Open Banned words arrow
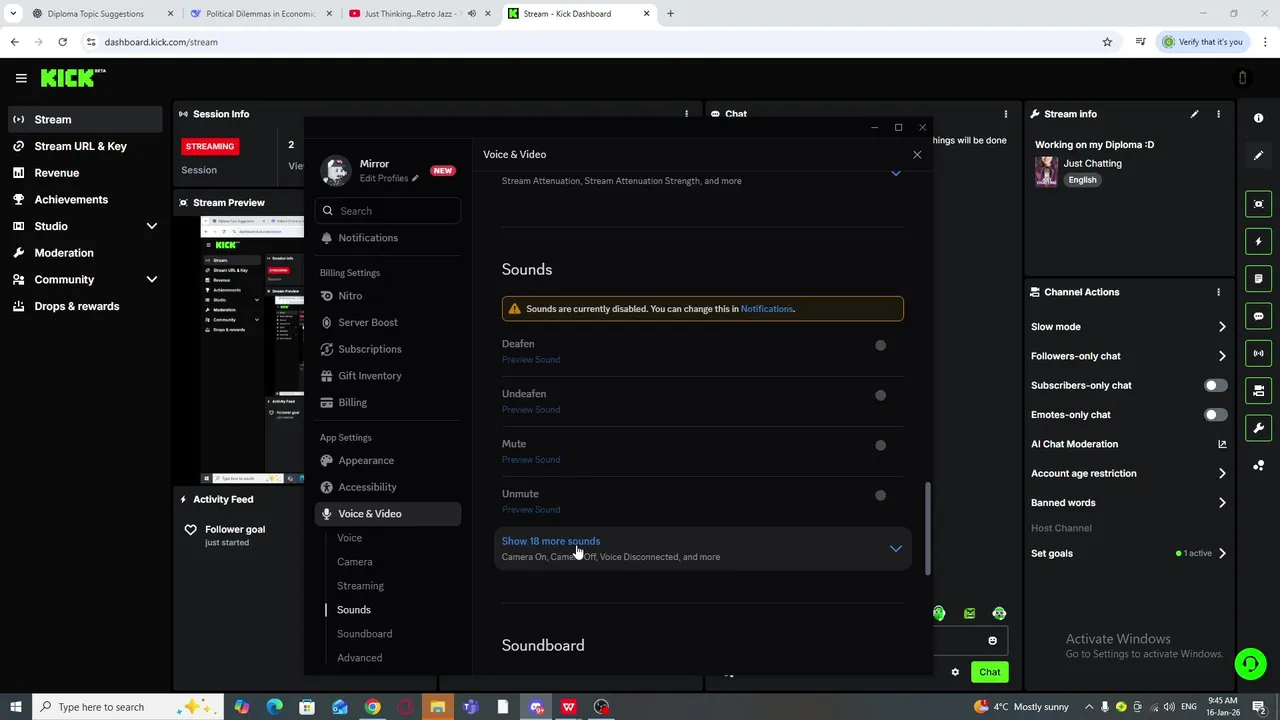The height and width of the screenshot is (720, 1280). 1222,503
